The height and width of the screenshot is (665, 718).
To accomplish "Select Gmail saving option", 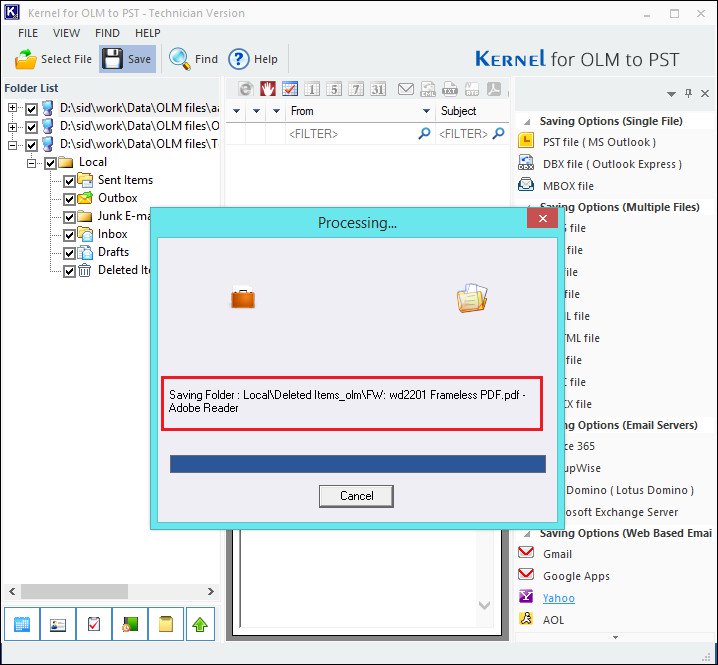I will tap(557, 554).
